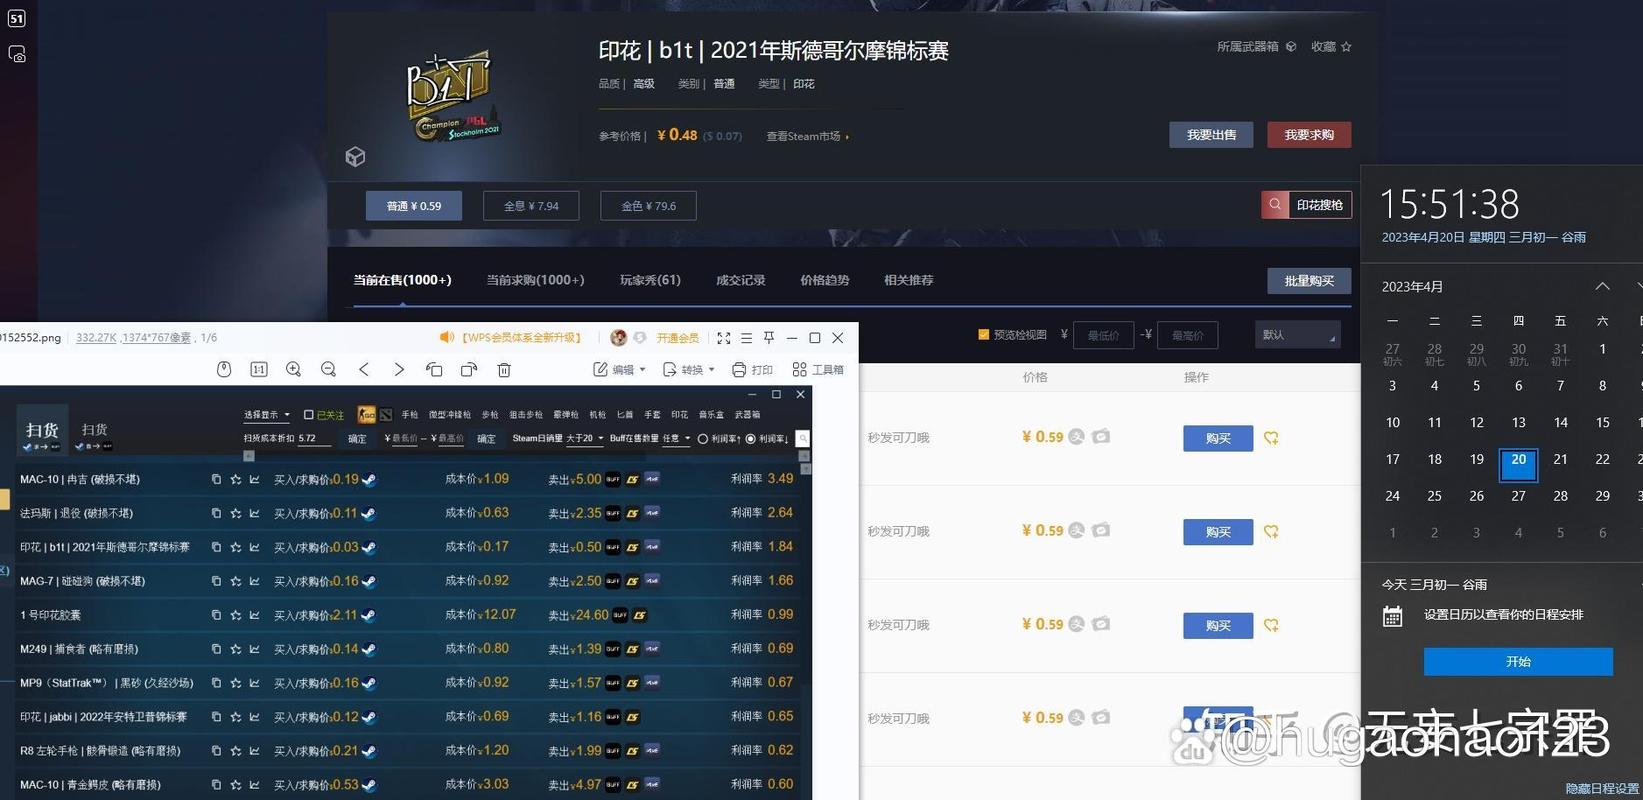Rotate the image clockwise

pos(469,369)
